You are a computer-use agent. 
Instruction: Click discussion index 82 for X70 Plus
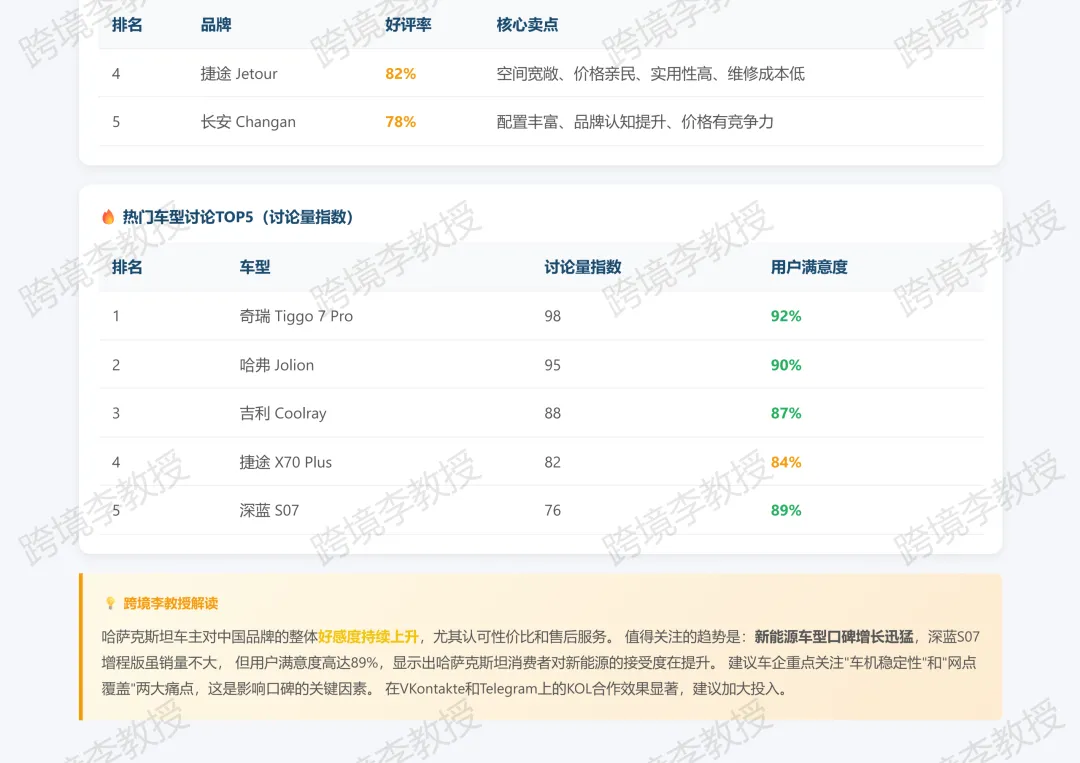click(x=552, y=462)
